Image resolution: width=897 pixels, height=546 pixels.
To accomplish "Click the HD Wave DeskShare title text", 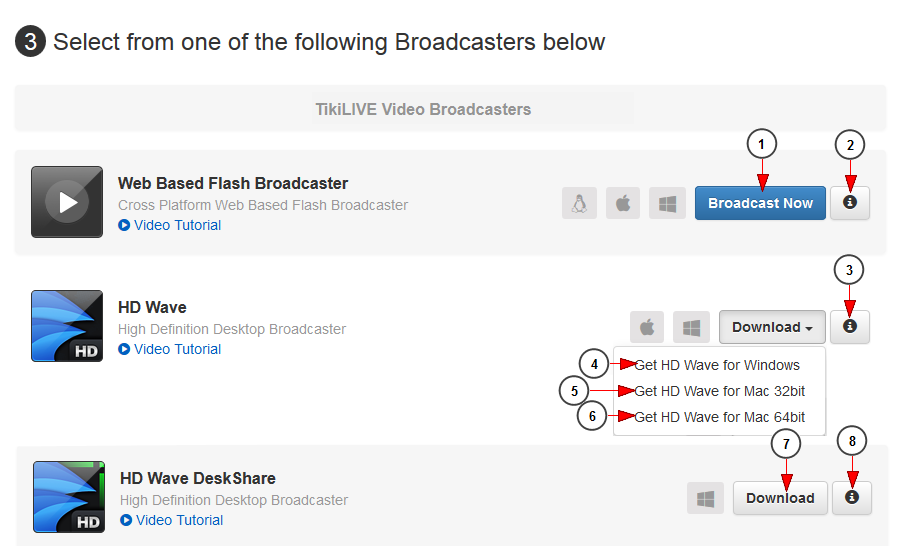I will 198,478.
